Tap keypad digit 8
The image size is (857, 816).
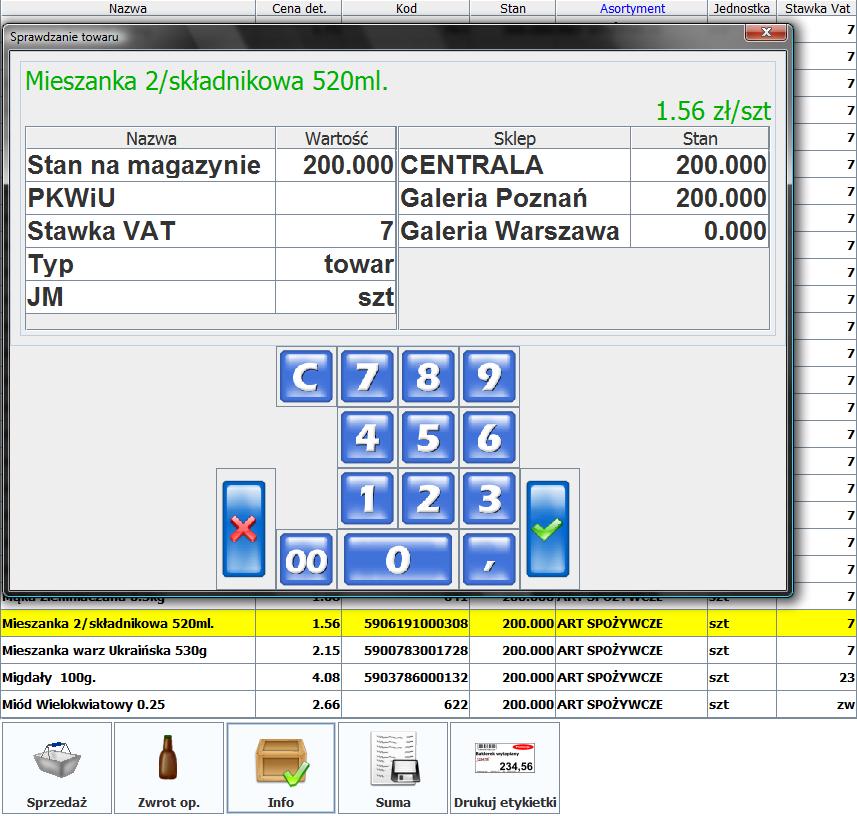point(428,376)
